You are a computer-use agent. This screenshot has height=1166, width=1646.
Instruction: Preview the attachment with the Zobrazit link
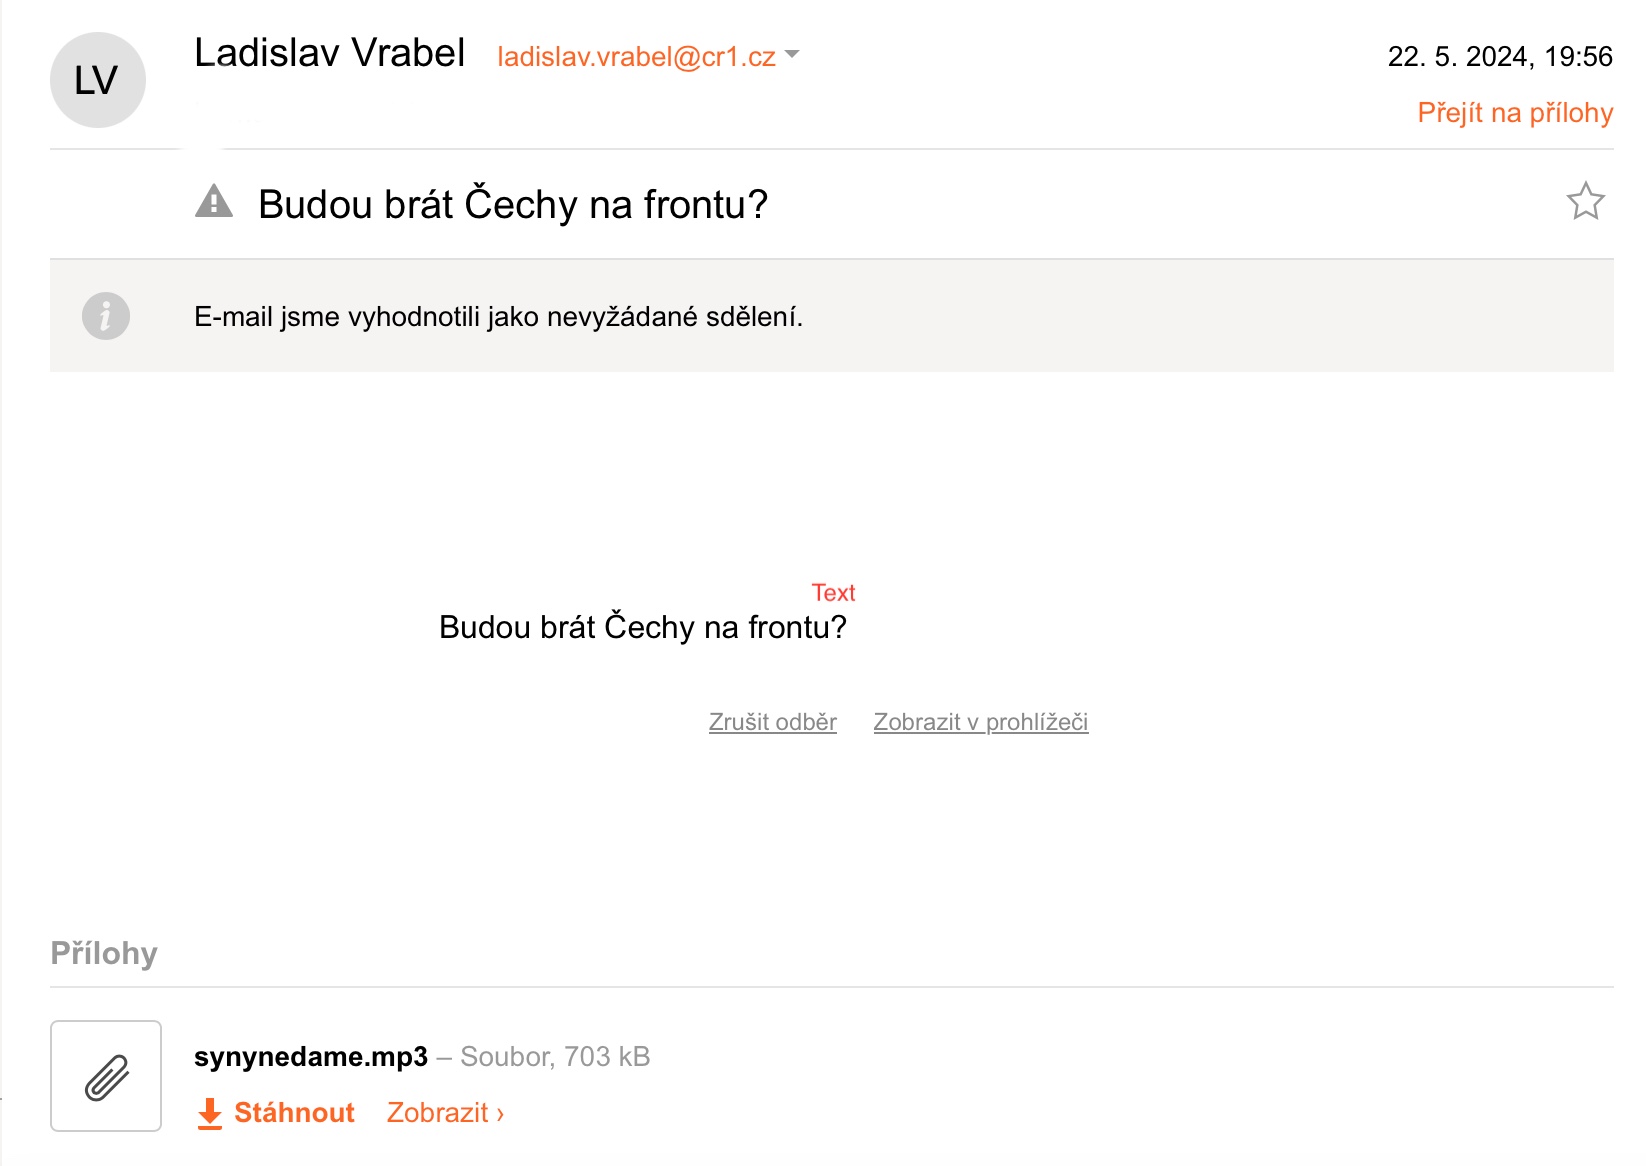[x=445, y=1113]
